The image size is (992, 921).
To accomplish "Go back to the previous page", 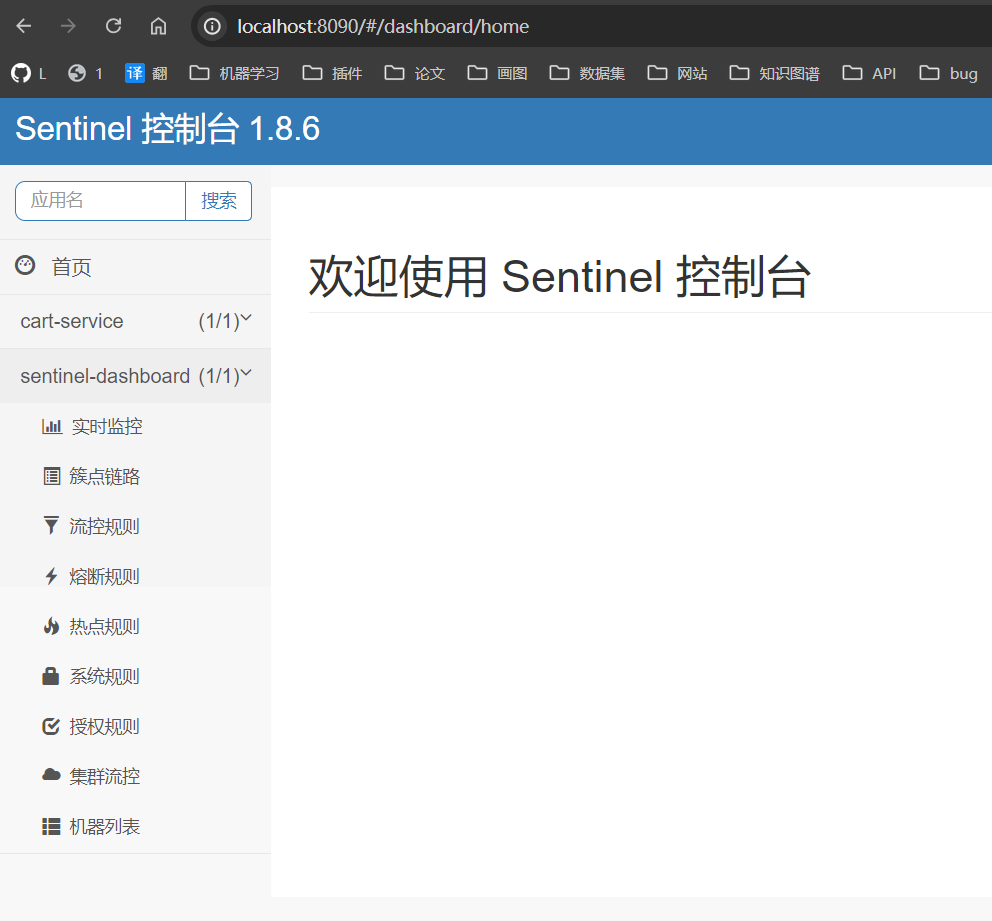I will [x=24, y=26].
